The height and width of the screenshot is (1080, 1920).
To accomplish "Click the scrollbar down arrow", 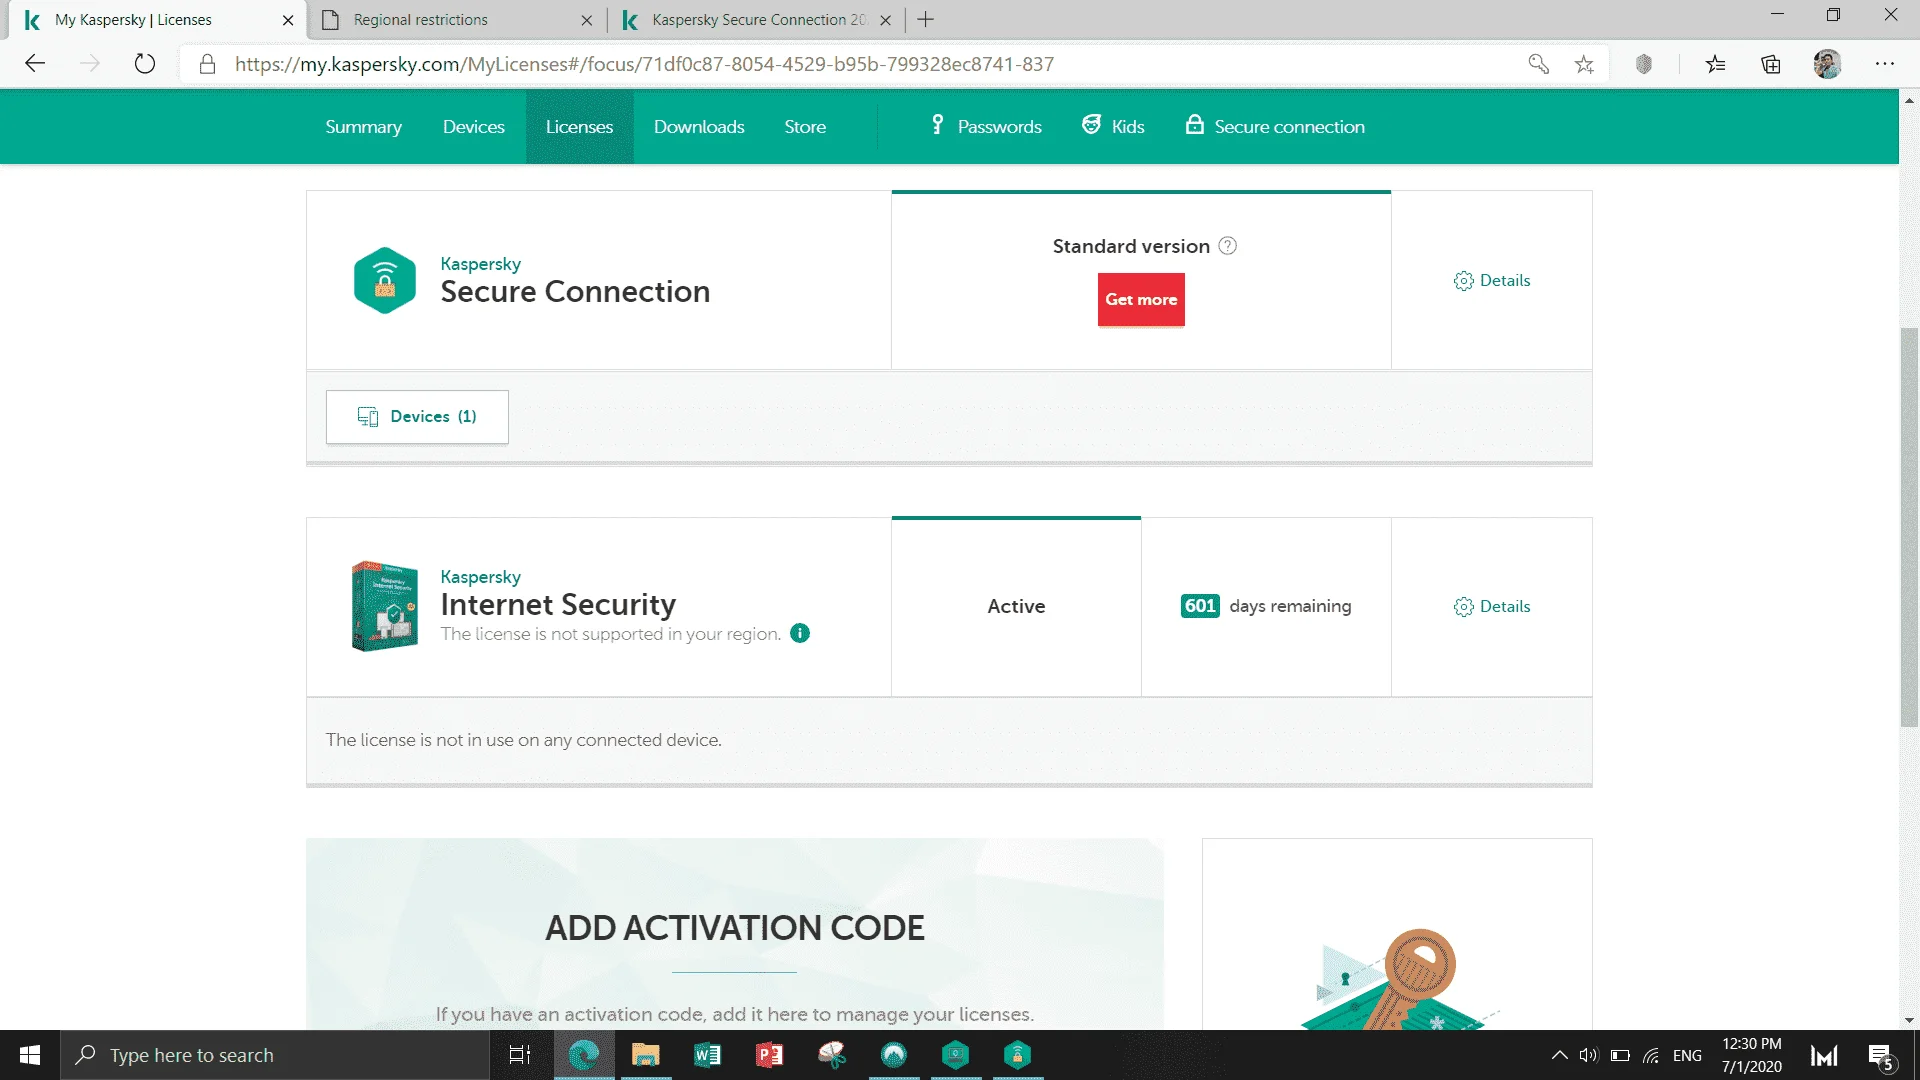I will pyautogui.click(x=1910, y=1020).
